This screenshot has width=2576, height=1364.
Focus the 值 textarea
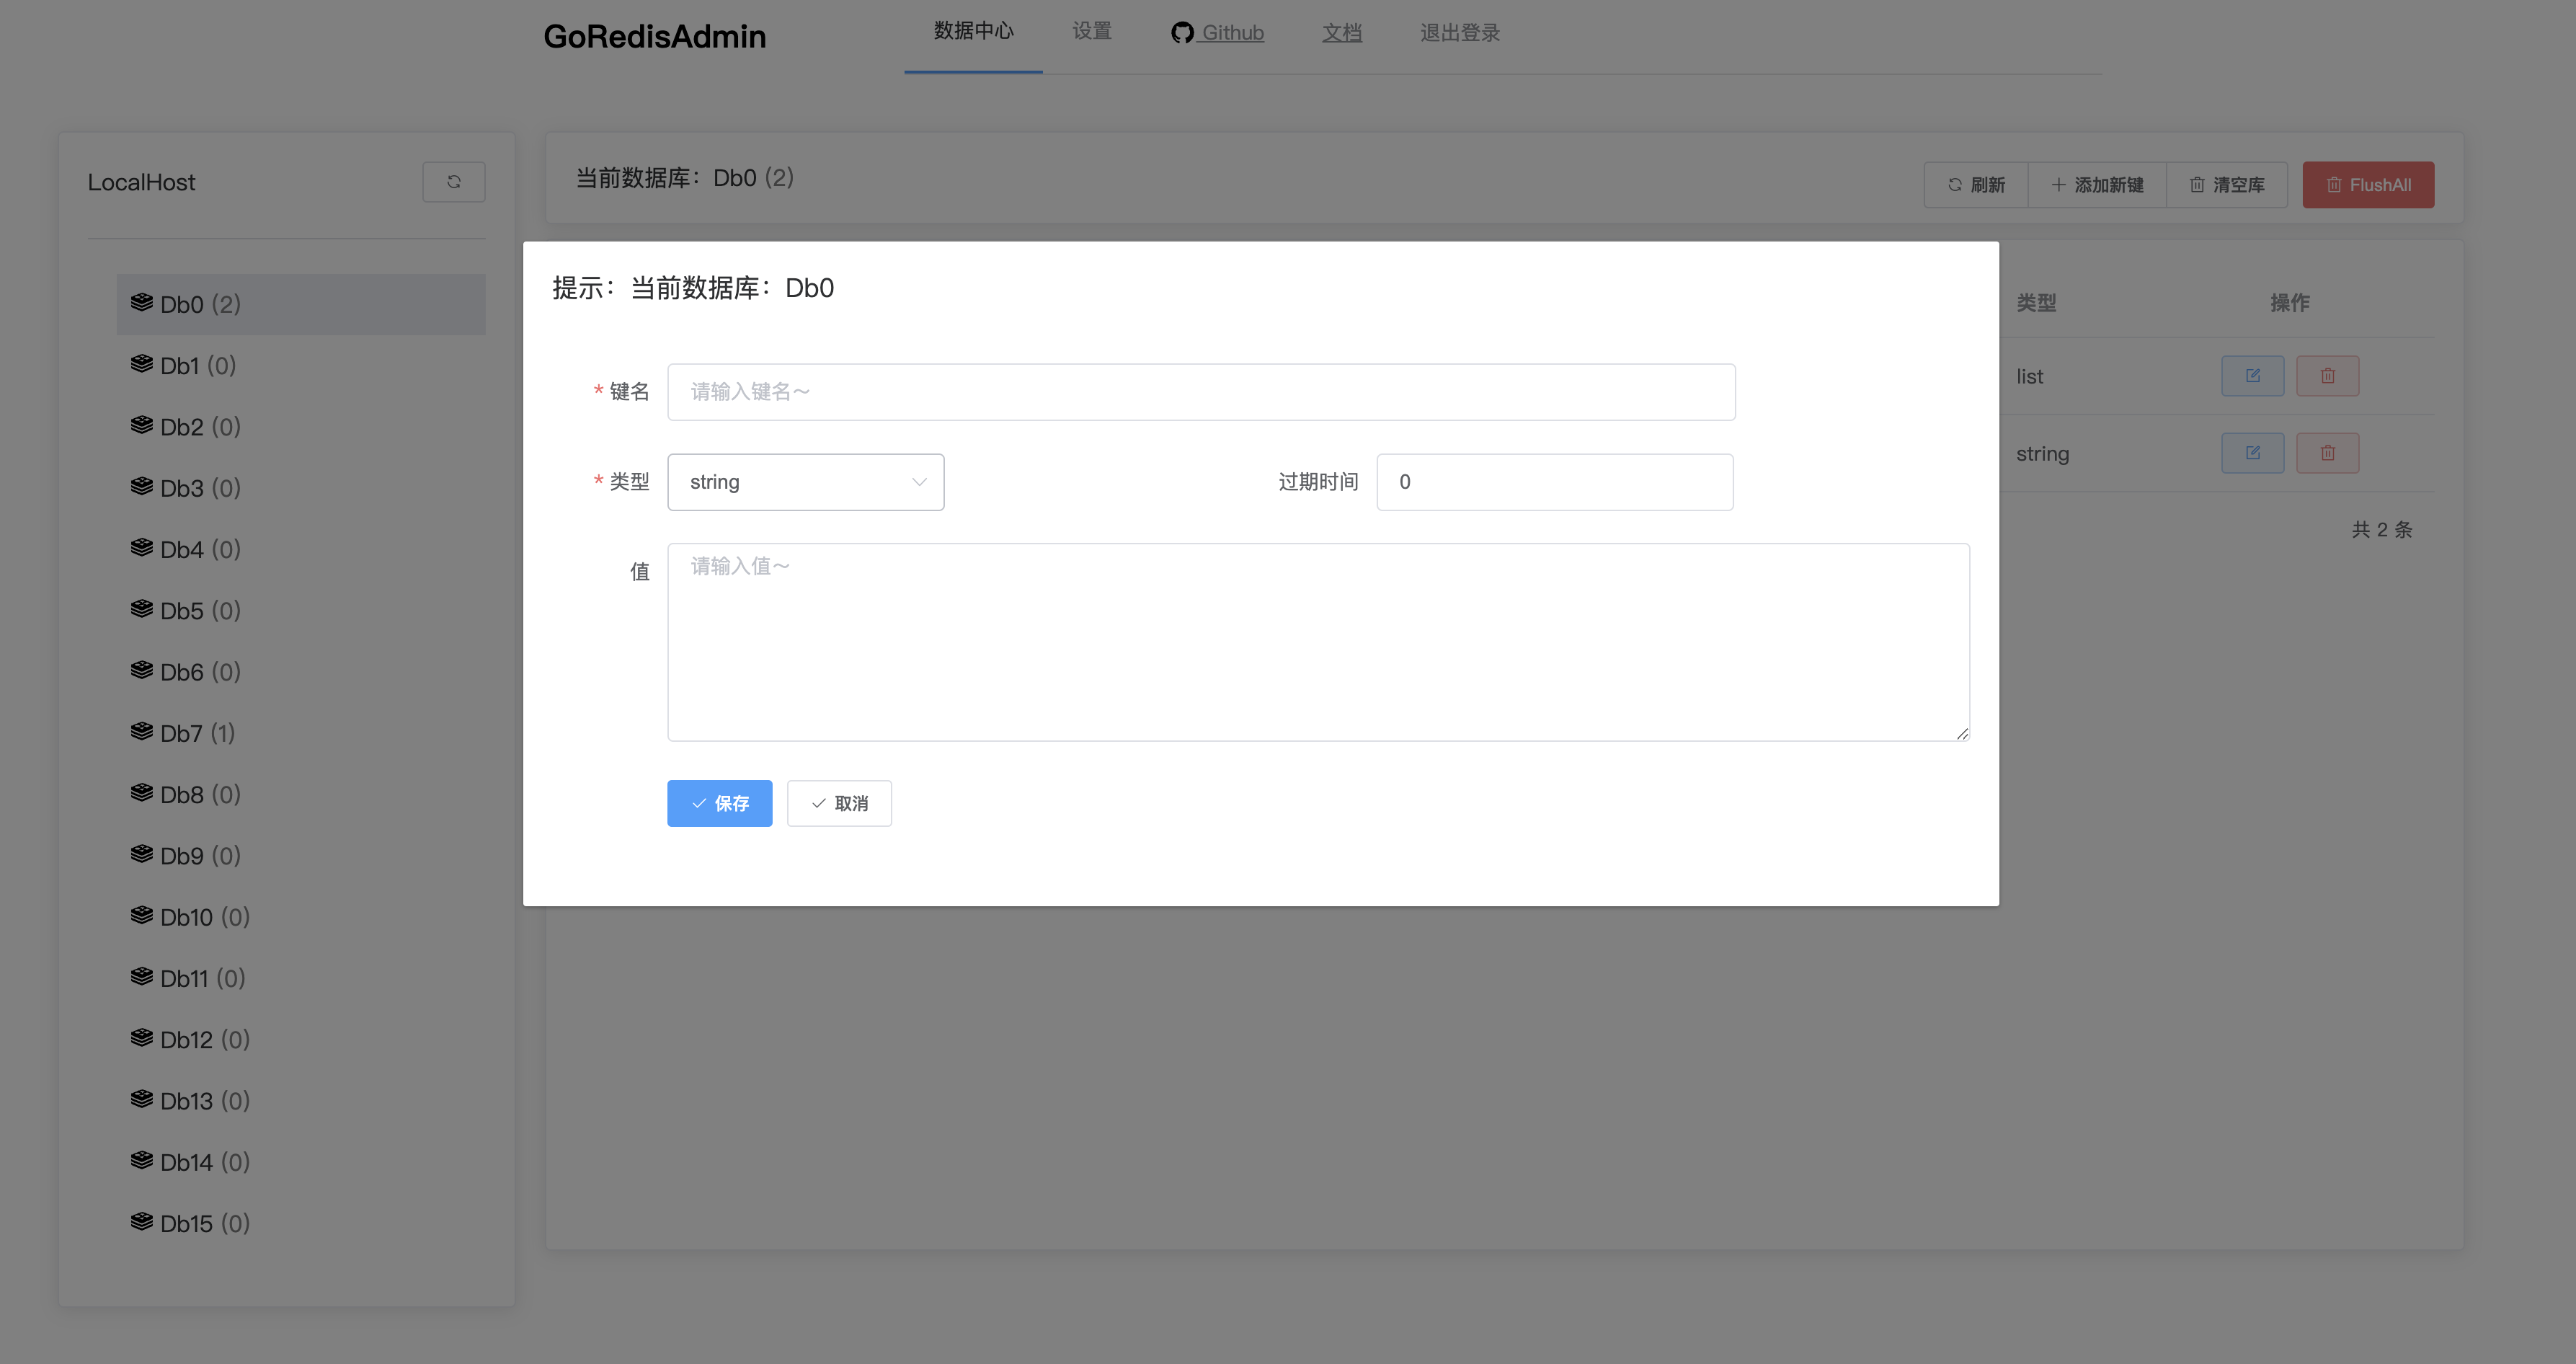pos(1318,642)
